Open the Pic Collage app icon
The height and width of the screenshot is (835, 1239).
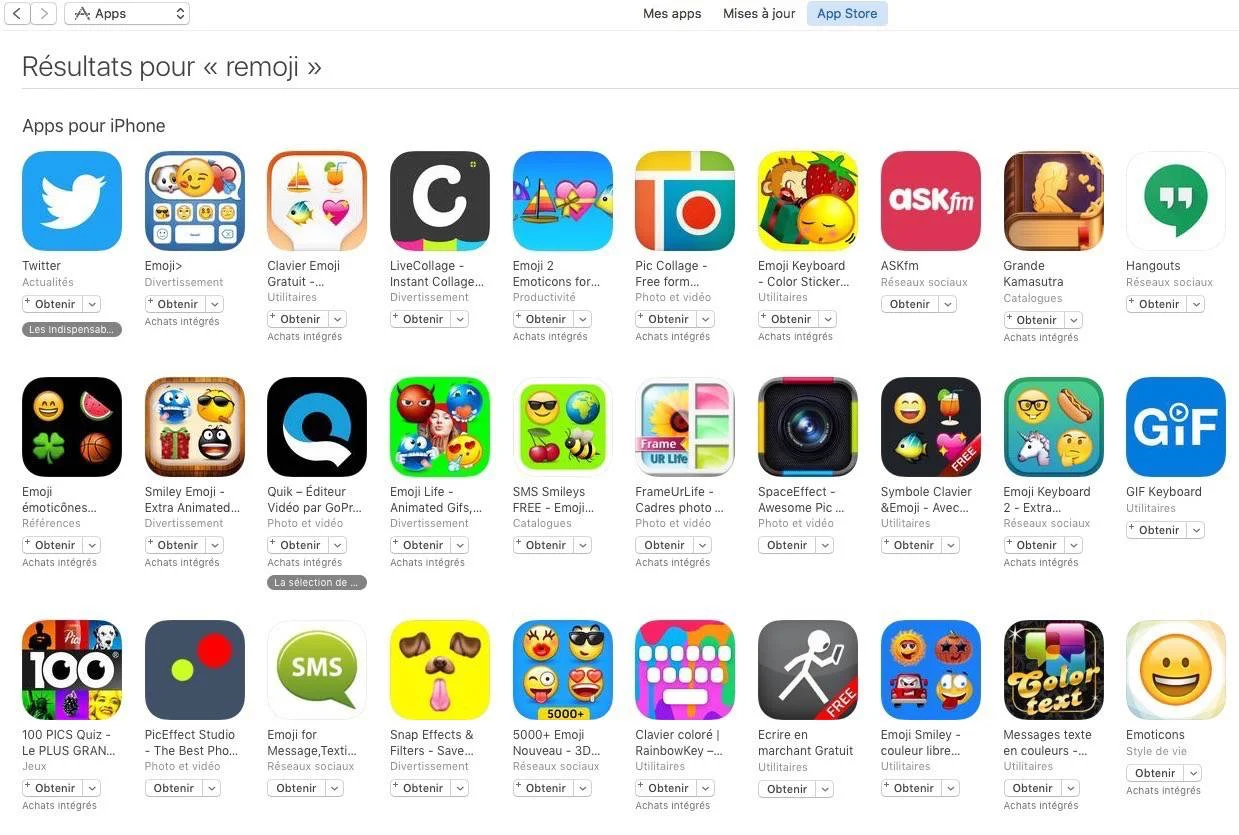point(685,201)
